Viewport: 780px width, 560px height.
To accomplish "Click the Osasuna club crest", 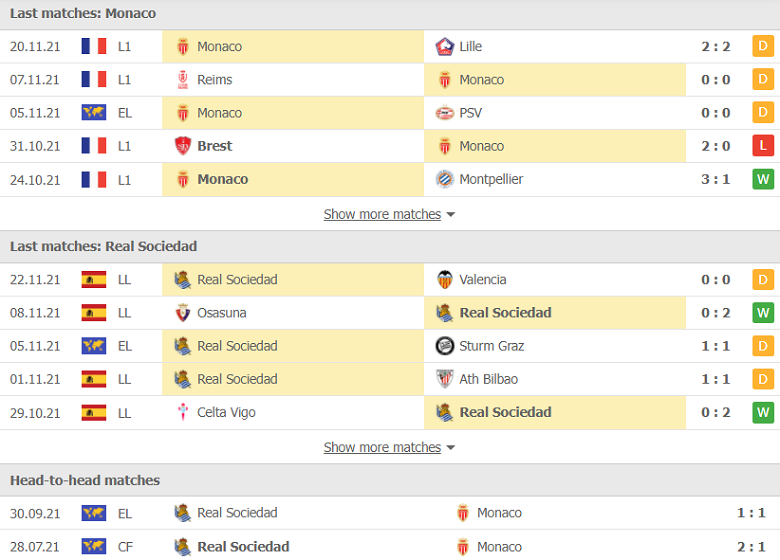I will (183, 313).
